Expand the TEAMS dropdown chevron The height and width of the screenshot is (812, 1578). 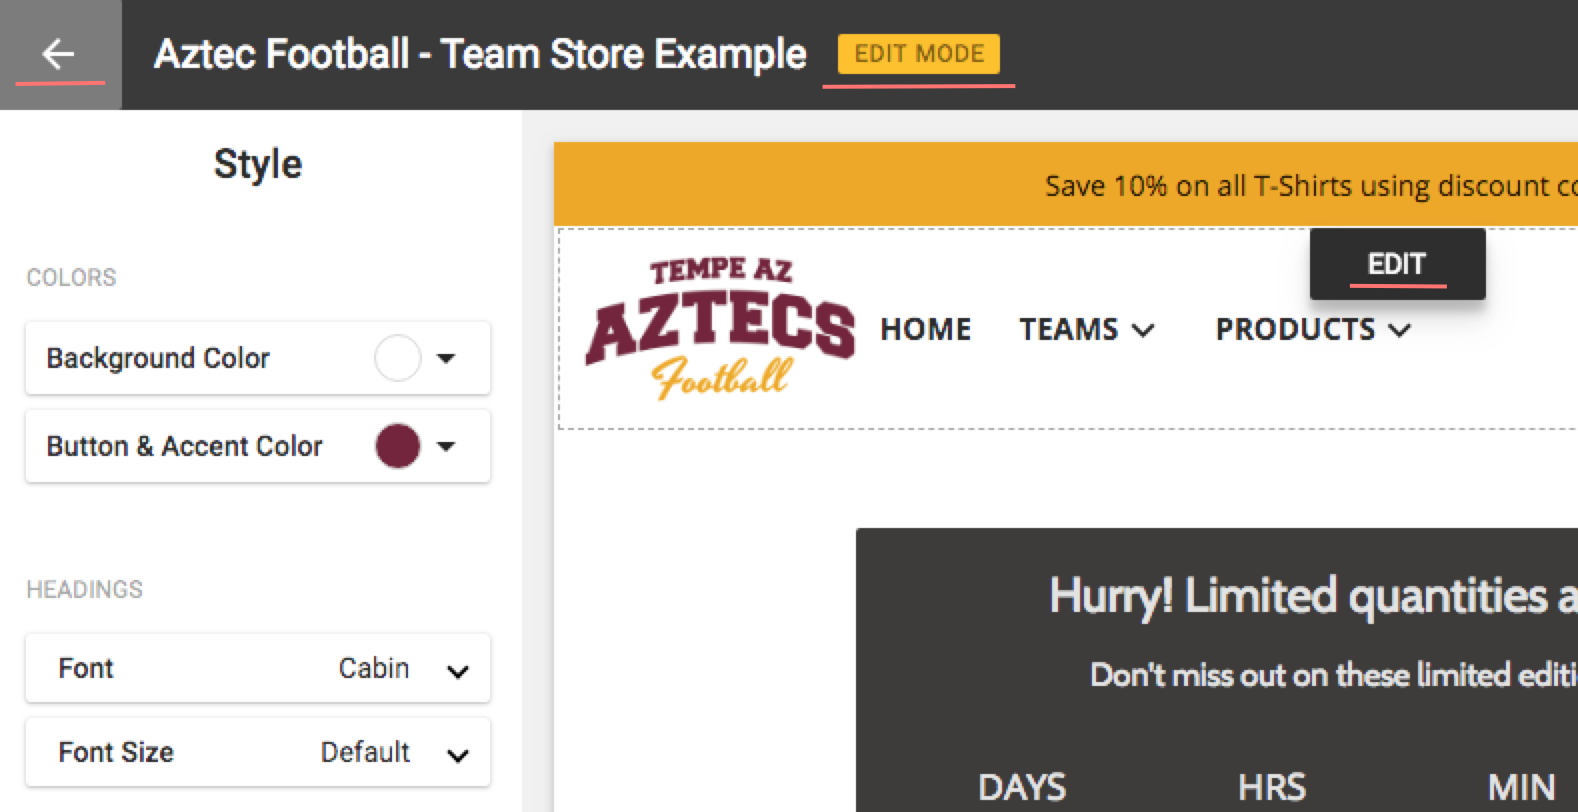pyautogui.click(x=1144, y=330)
